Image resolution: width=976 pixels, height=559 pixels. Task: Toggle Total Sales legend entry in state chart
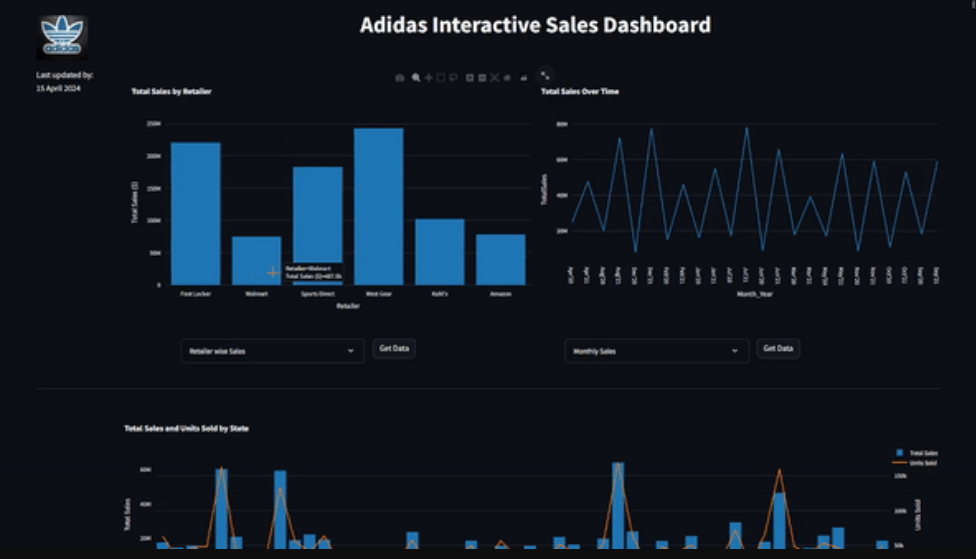click(x=917, y=453)
